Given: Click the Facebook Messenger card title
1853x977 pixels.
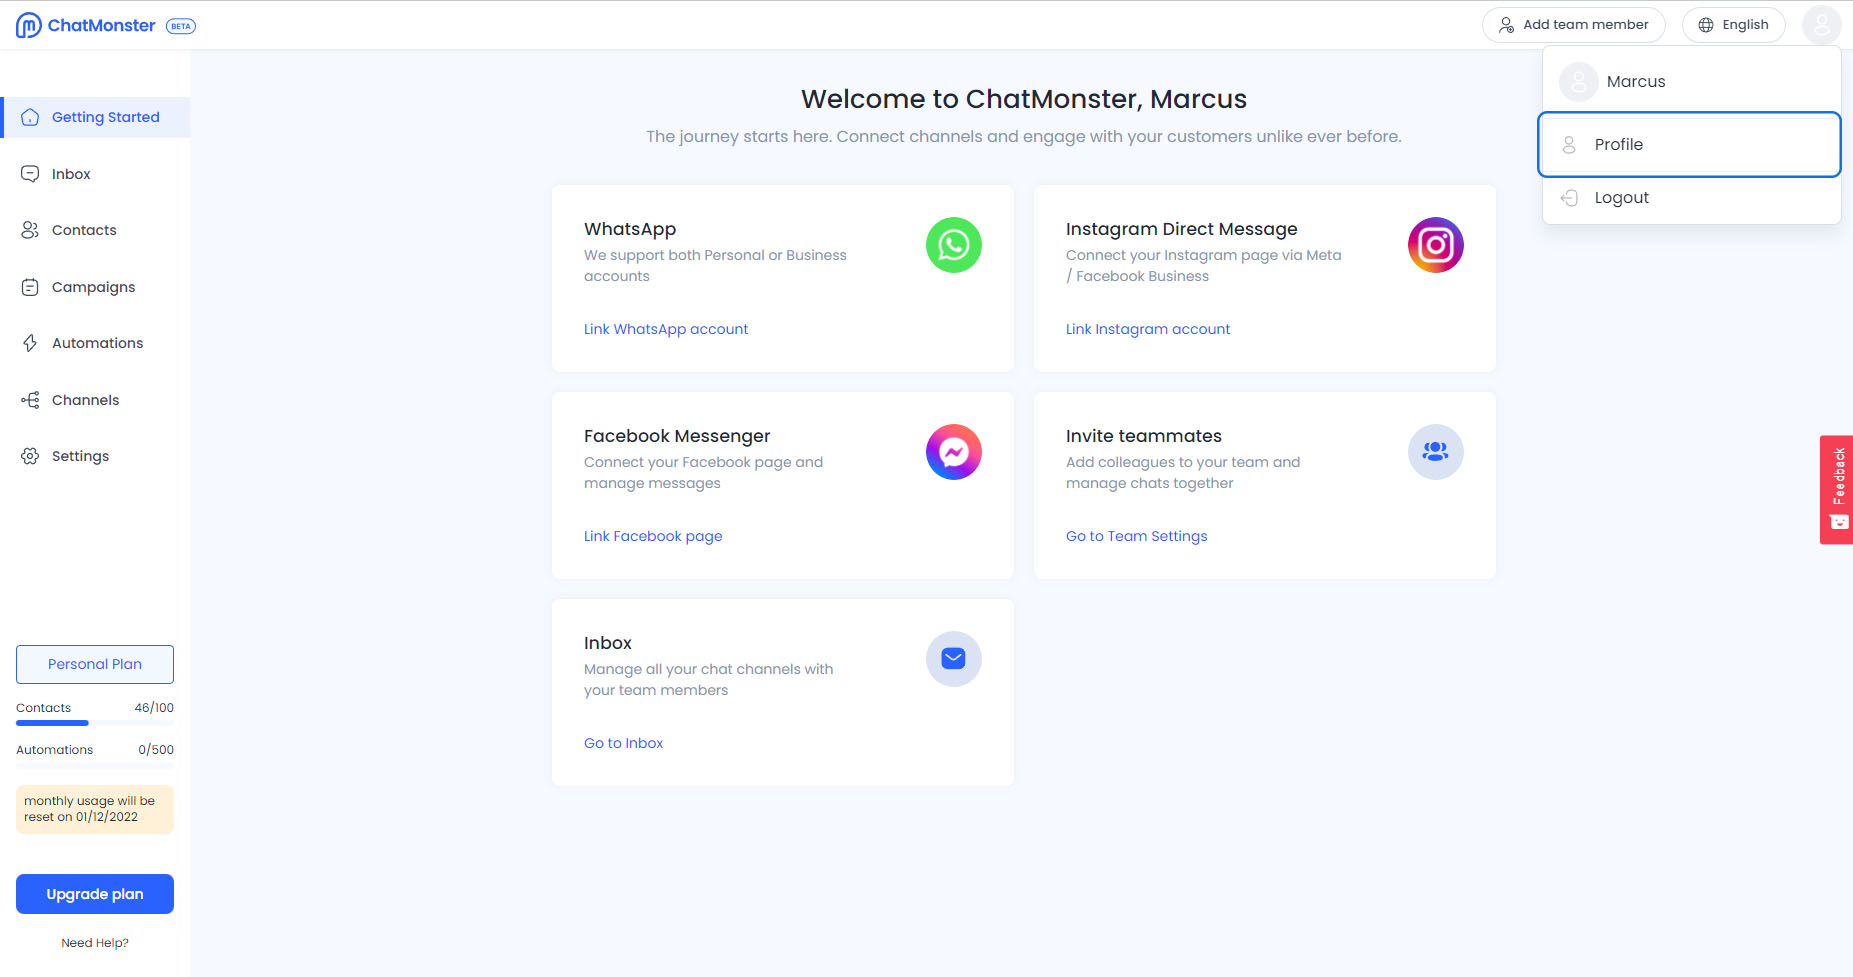Looking at the screenshot, I should pyautogui.click(x=677, y=436).
